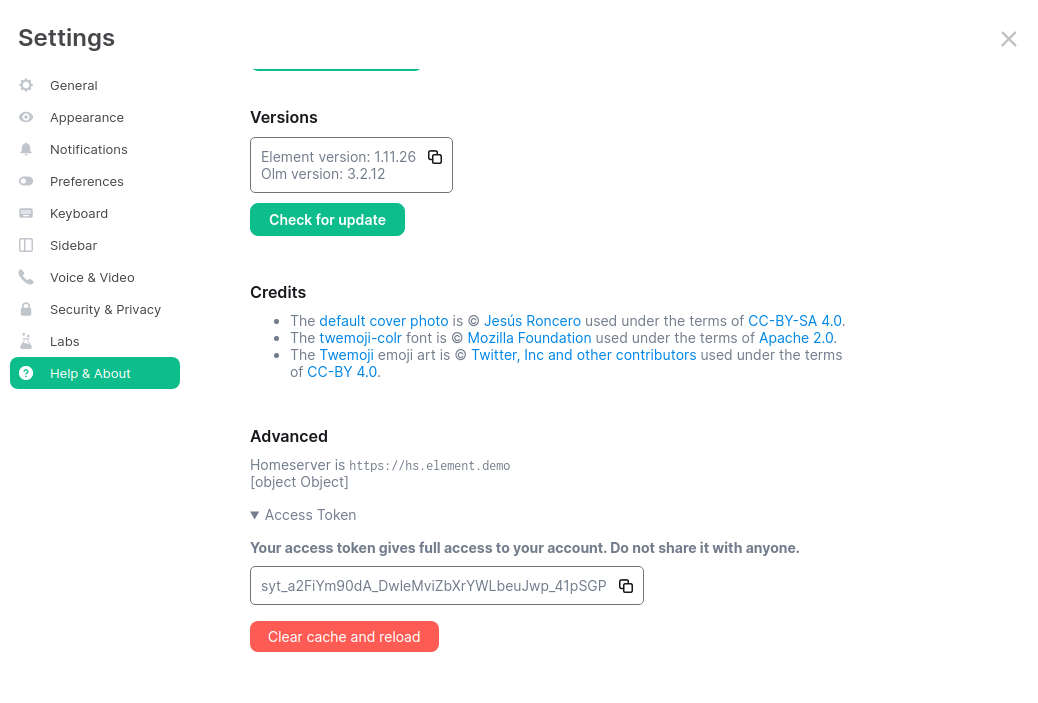The width and height of the screenshot is (1038, 703).
Task: Click the Security & Privacy lock icon
Action: (26, 310)
